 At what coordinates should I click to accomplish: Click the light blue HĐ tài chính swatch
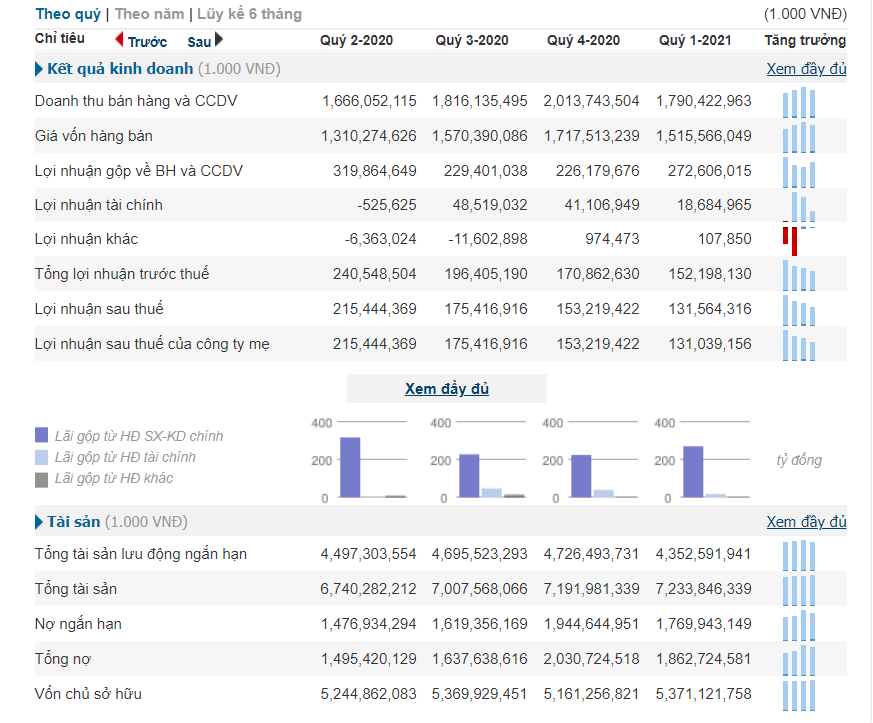(41, 457)
